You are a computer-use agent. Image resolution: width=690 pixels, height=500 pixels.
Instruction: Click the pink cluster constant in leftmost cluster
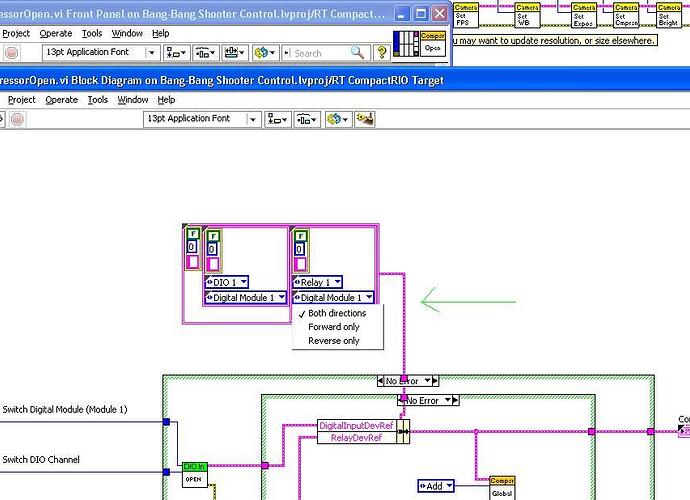(x=192, y=261)
